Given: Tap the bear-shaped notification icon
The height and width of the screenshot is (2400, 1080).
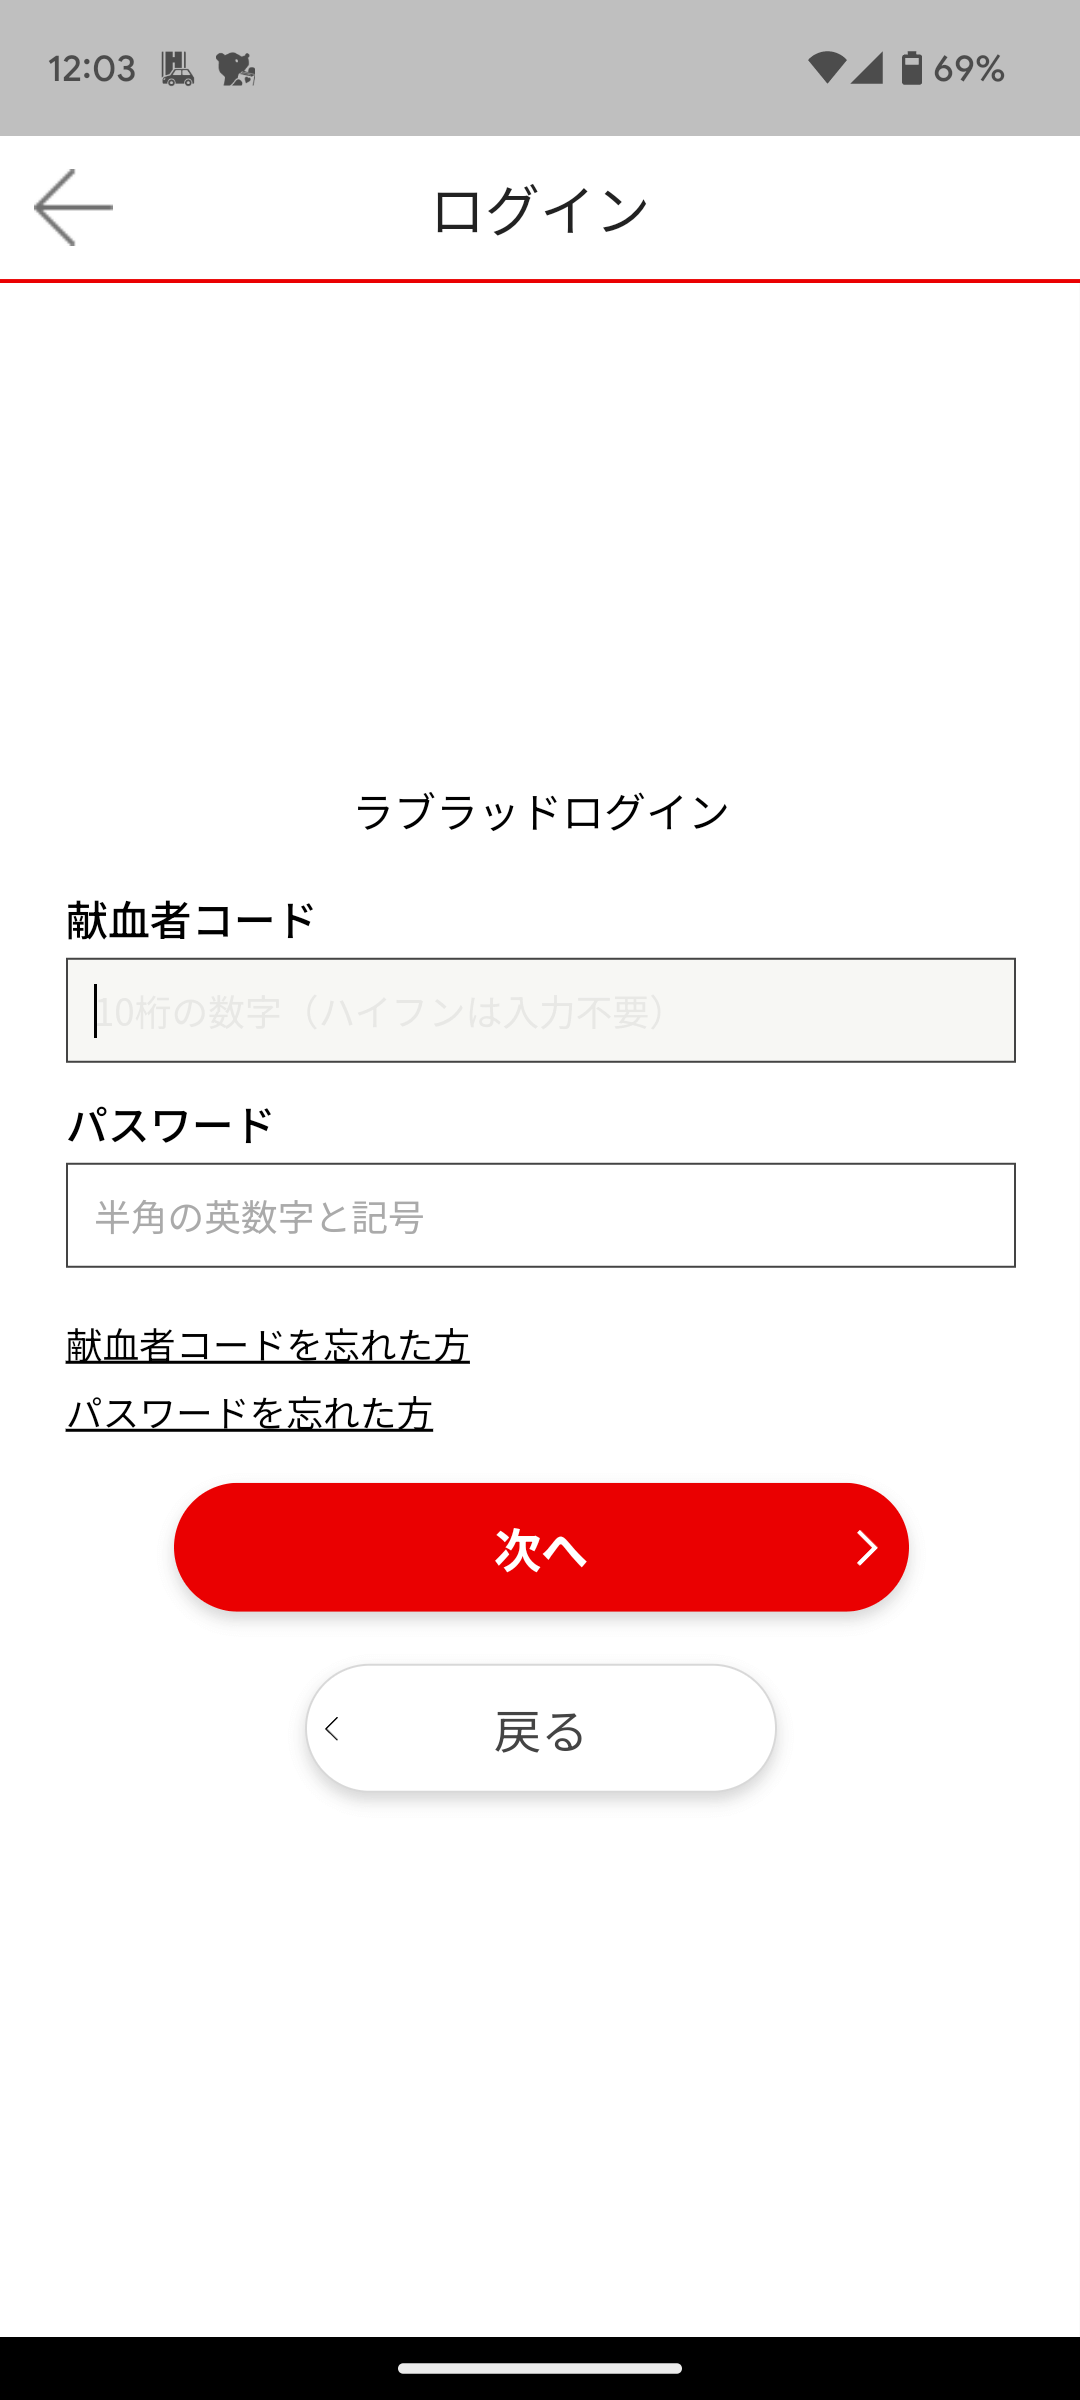Looking at the screenshot, I should point(235,69).
